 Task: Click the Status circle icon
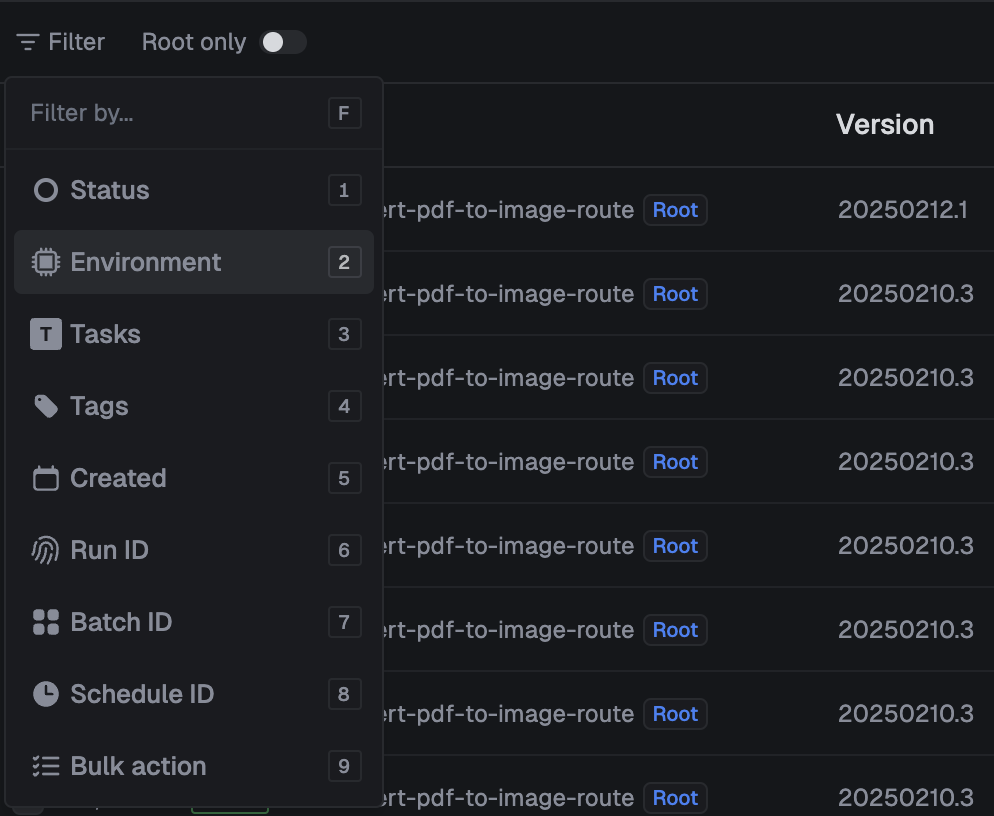tap(46, 190)
